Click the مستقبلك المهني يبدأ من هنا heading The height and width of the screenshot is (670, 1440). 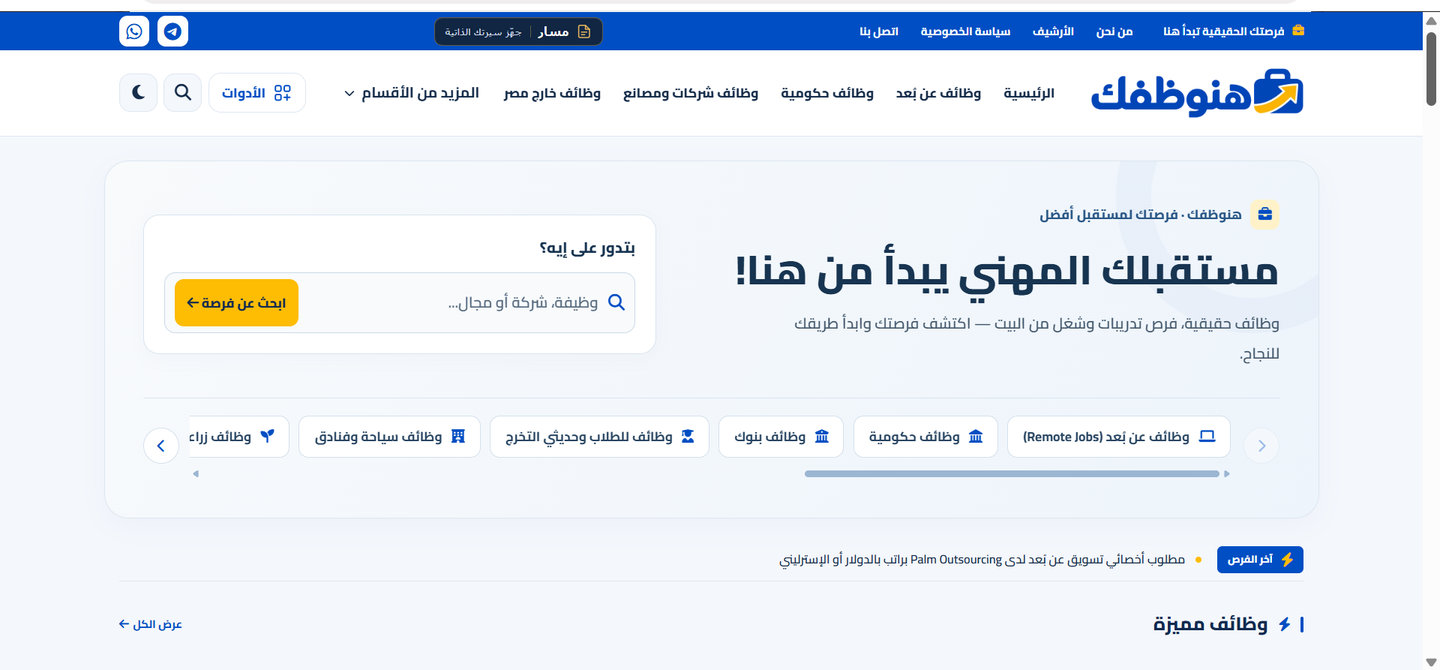pos(1007,272)
